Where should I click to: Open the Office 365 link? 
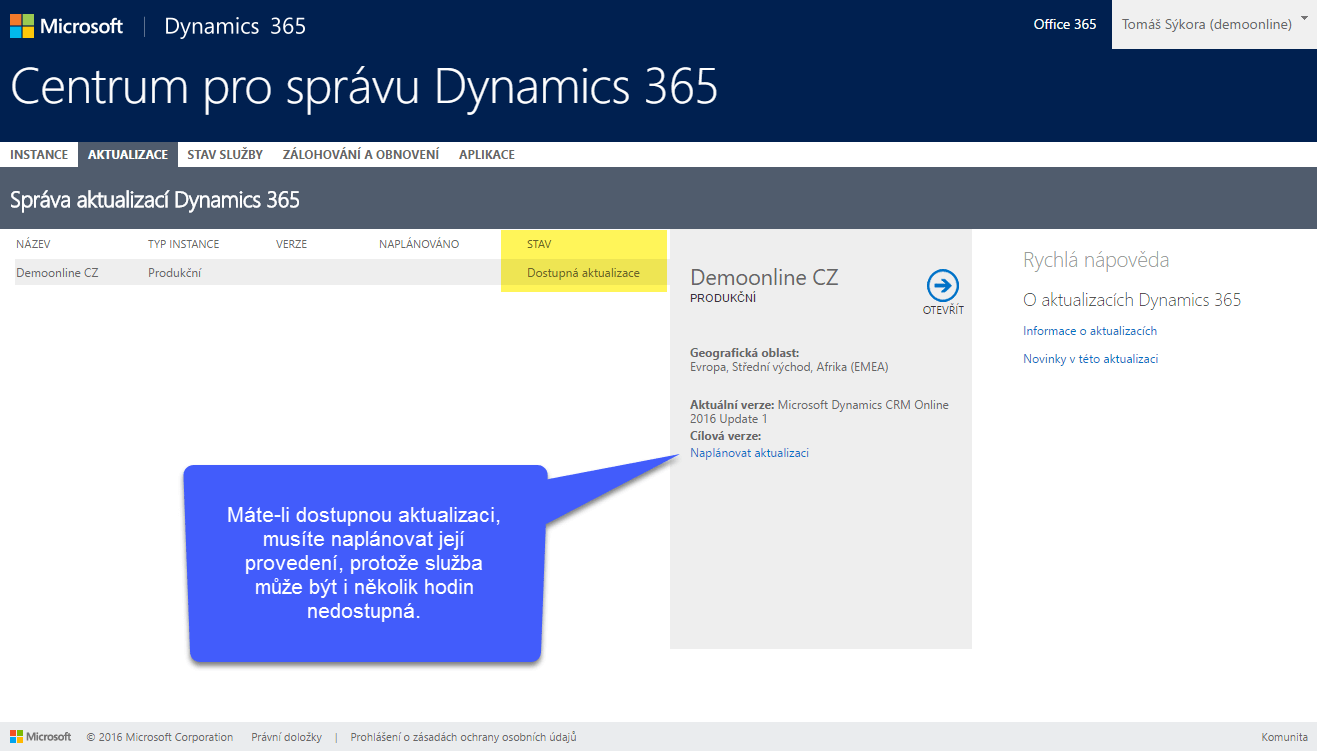pyautogui.click(x=1065, y=24)
